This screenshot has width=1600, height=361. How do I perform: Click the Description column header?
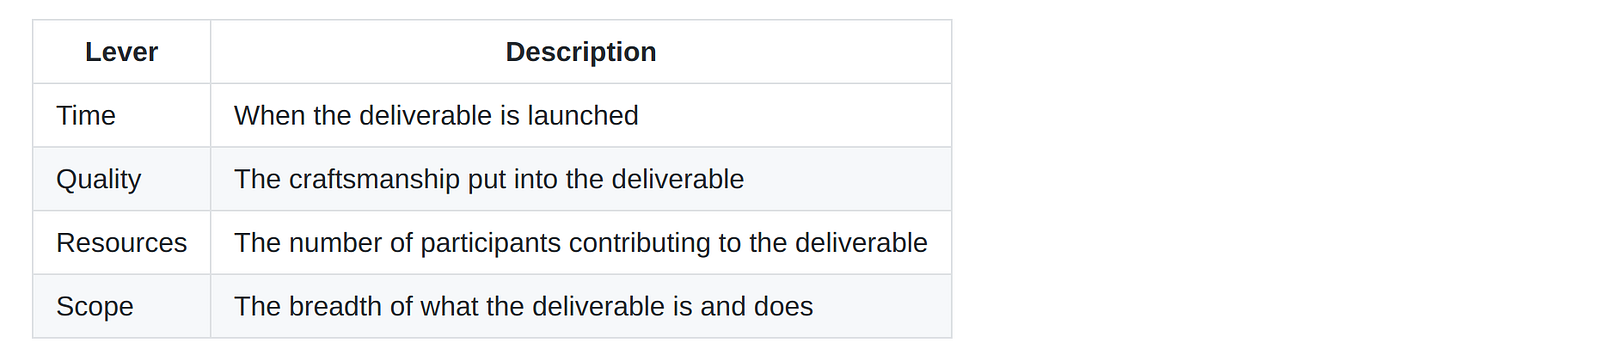click(x=581, y=52)
